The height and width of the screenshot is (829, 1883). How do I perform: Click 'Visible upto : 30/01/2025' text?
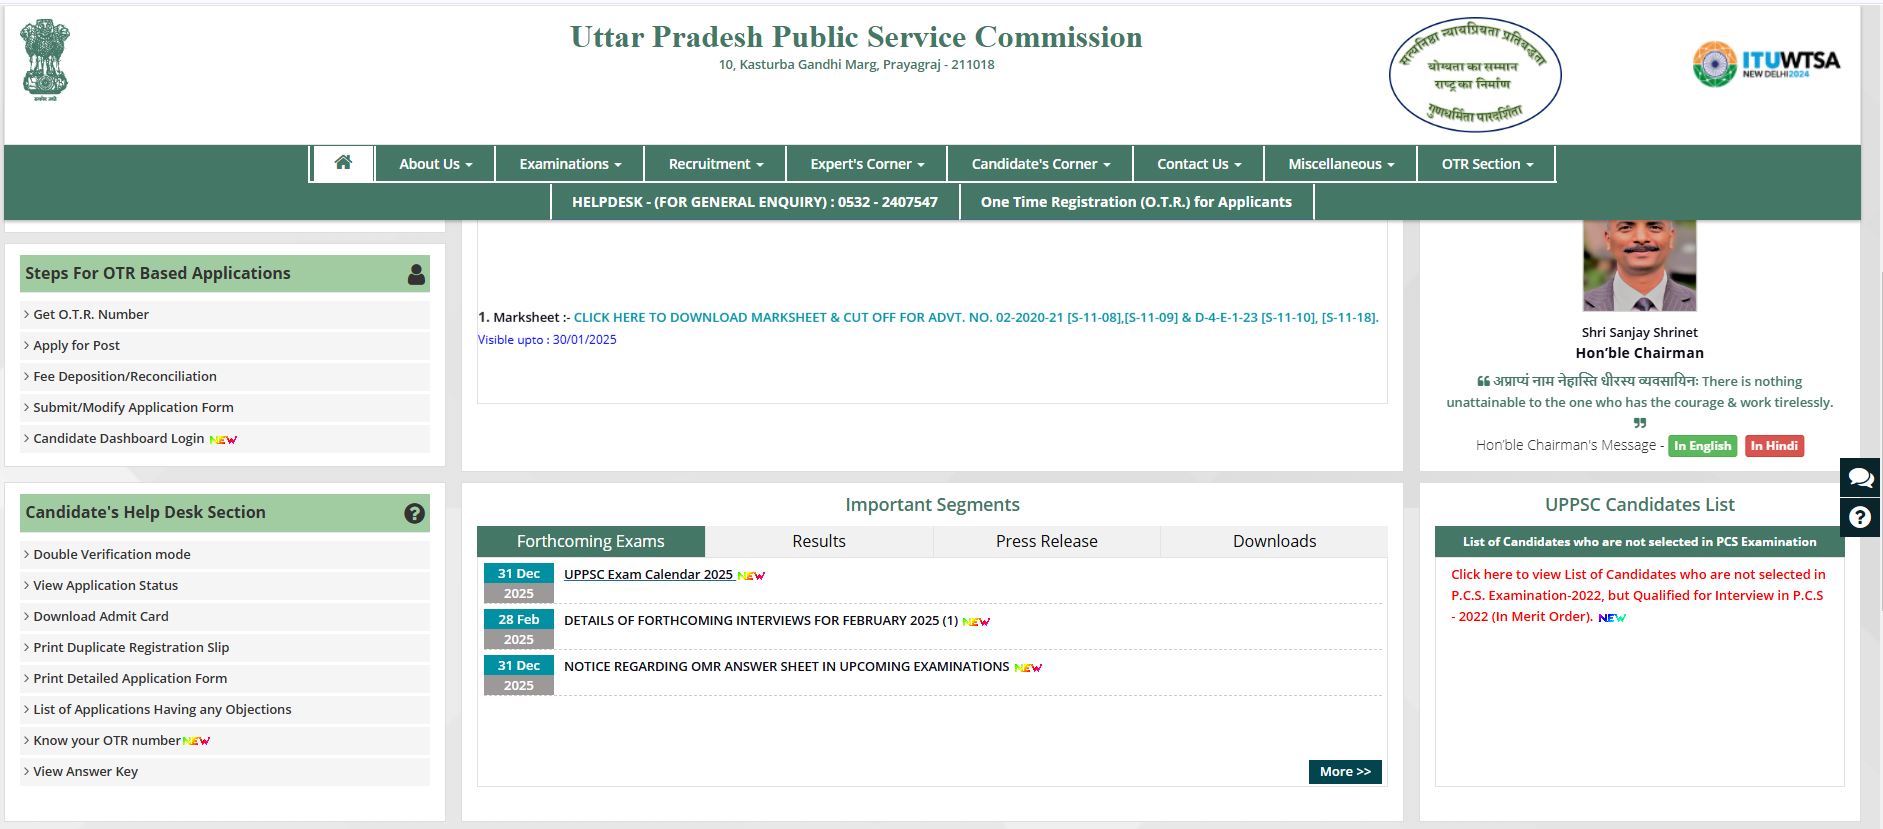point(547,340)
